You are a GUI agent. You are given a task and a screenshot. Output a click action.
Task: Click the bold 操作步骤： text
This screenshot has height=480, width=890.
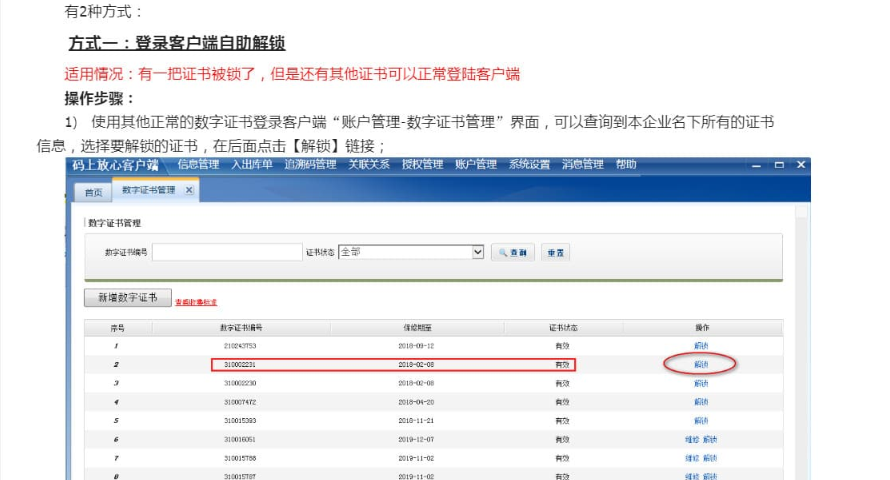pyautogui.click(x=100, y=98)
